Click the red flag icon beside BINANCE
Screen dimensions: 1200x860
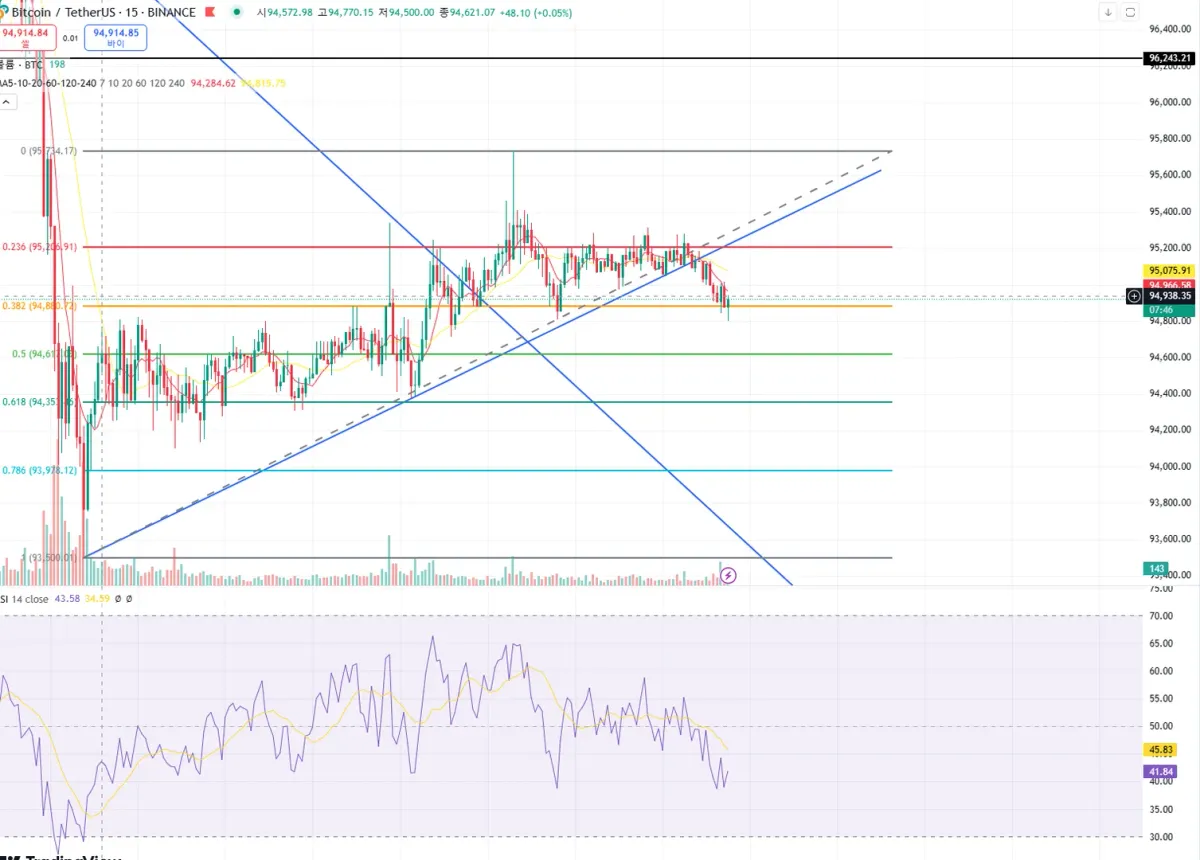pos(209,12)
